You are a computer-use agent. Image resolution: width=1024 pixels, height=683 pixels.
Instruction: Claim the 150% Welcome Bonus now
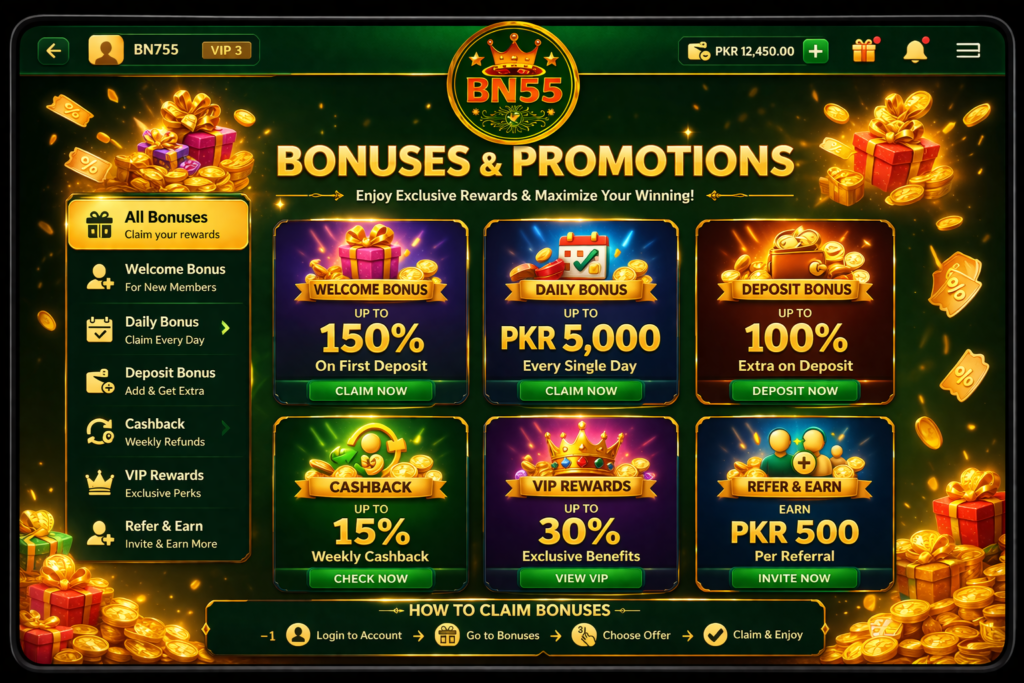(371, 390)
